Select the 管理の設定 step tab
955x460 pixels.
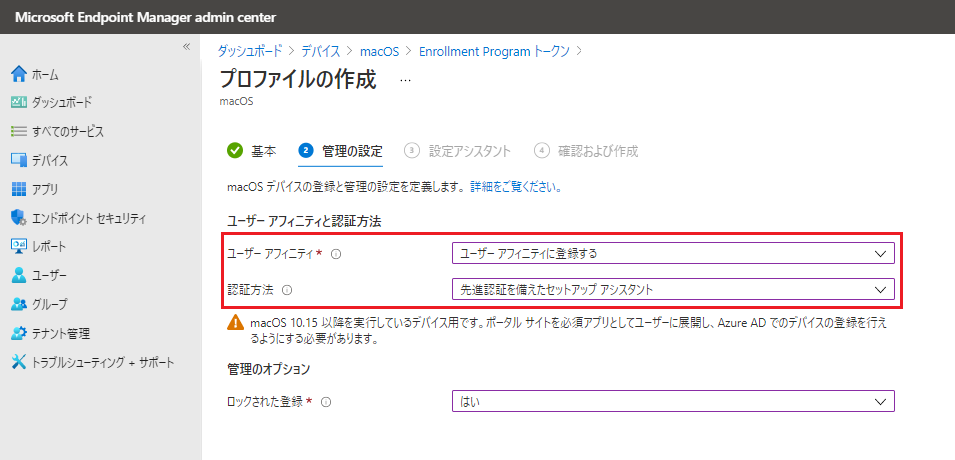pos(340,151)
